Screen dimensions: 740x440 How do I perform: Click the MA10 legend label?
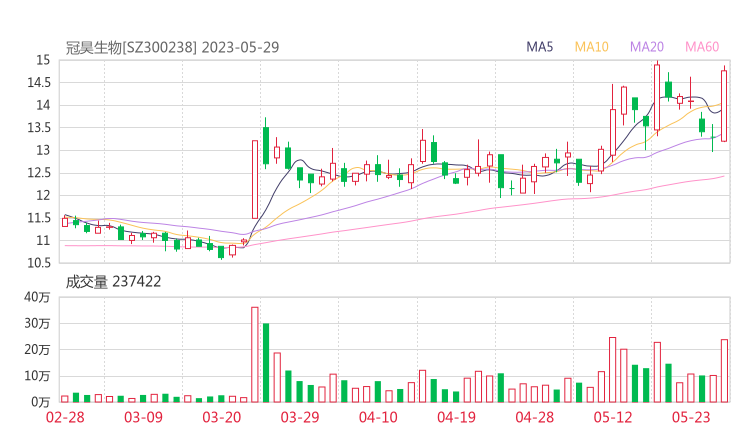point(591,47)
